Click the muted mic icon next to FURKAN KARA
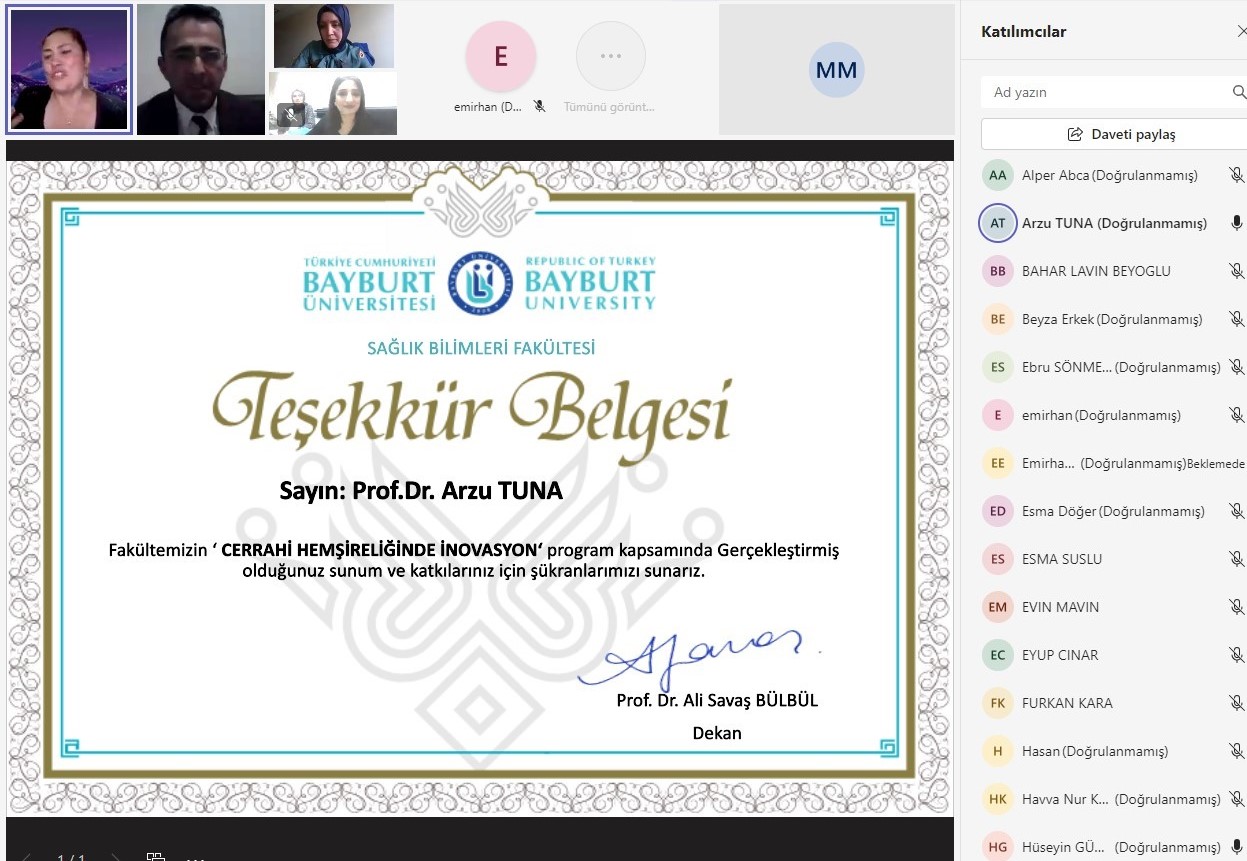Image resolution: width=1247 pixels, height=861 pixels. 1236,703
